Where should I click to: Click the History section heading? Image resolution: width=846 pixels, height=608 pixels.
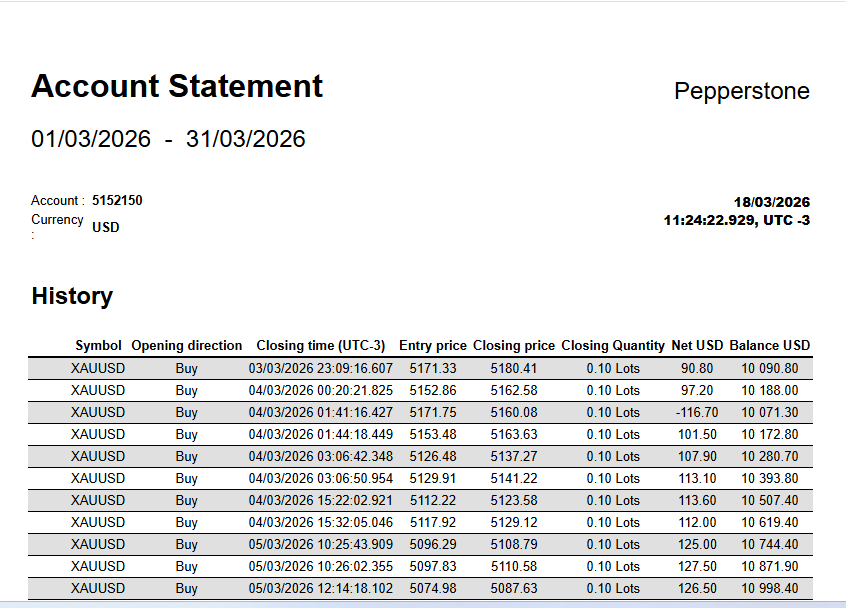click(x=72, y=296)
